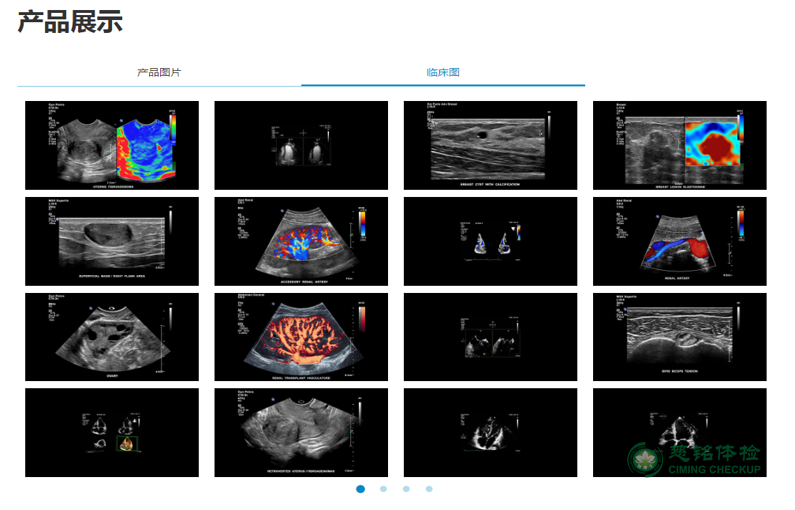Go to the first carousel page dot
Viewport: 795px width, 510px height.
pos(360,489)
